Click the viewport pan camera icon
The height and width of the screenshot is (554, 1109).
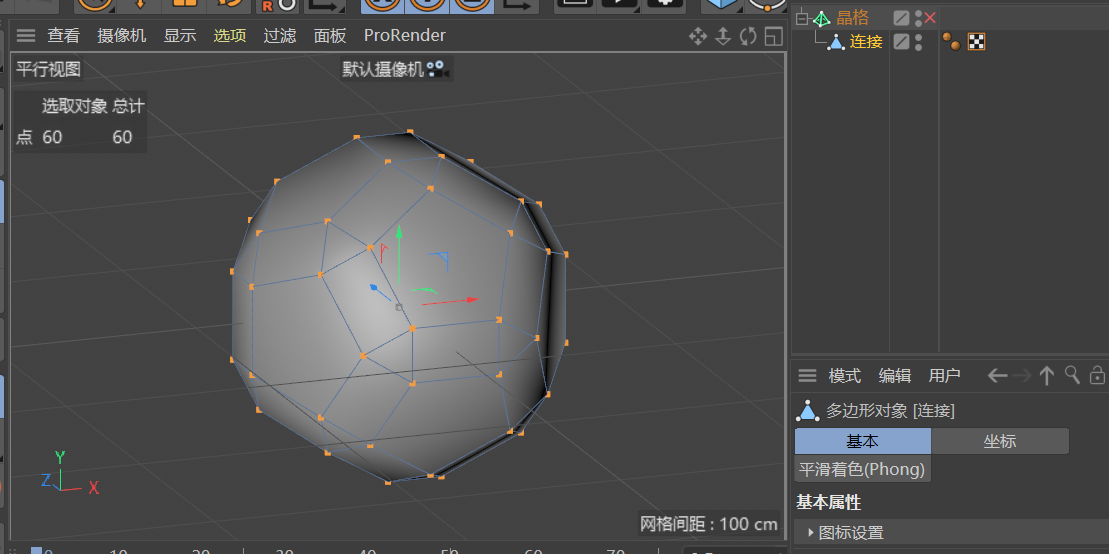pyautogui.click(x=698, y=36)
